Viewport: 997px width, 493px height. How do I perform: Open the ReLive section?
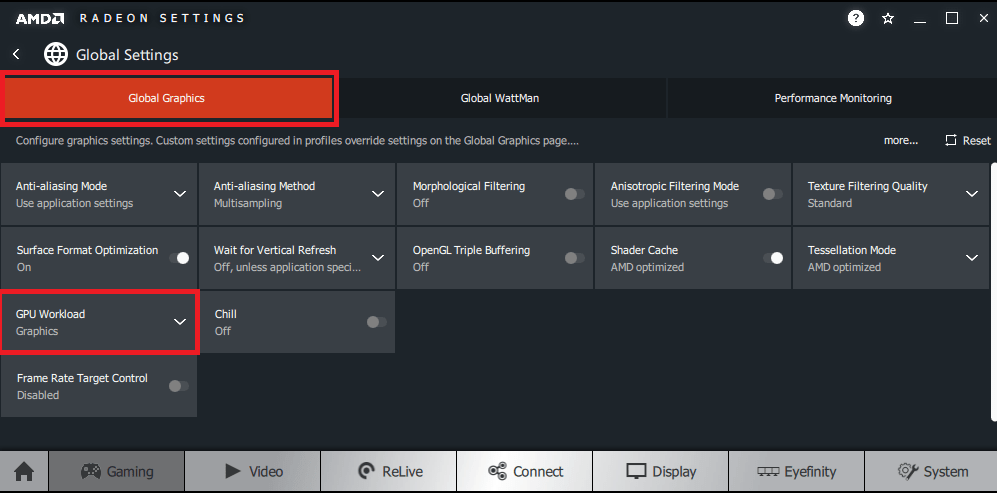click(x=389, y=471)
